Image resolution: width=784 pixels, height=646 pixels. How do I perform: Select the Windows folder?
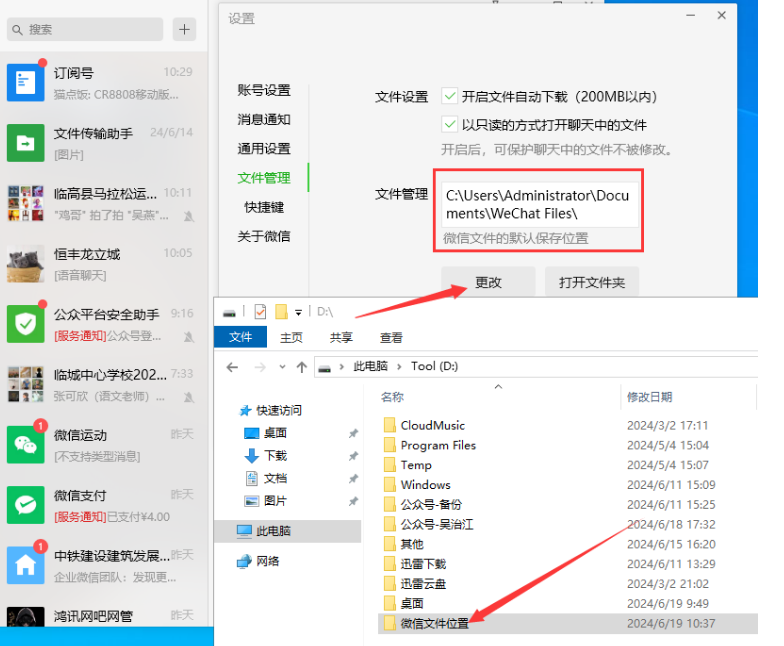pos(426,484)
